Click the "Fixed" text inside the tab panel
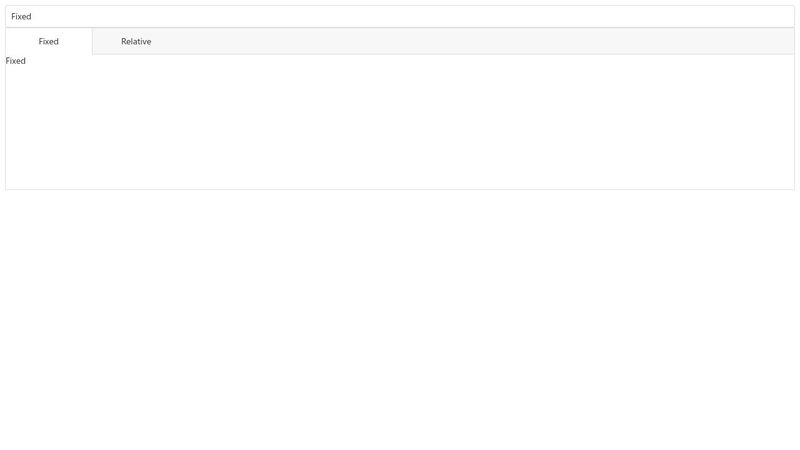This screenshot has height=450, width=800. (x=16, y=61)
